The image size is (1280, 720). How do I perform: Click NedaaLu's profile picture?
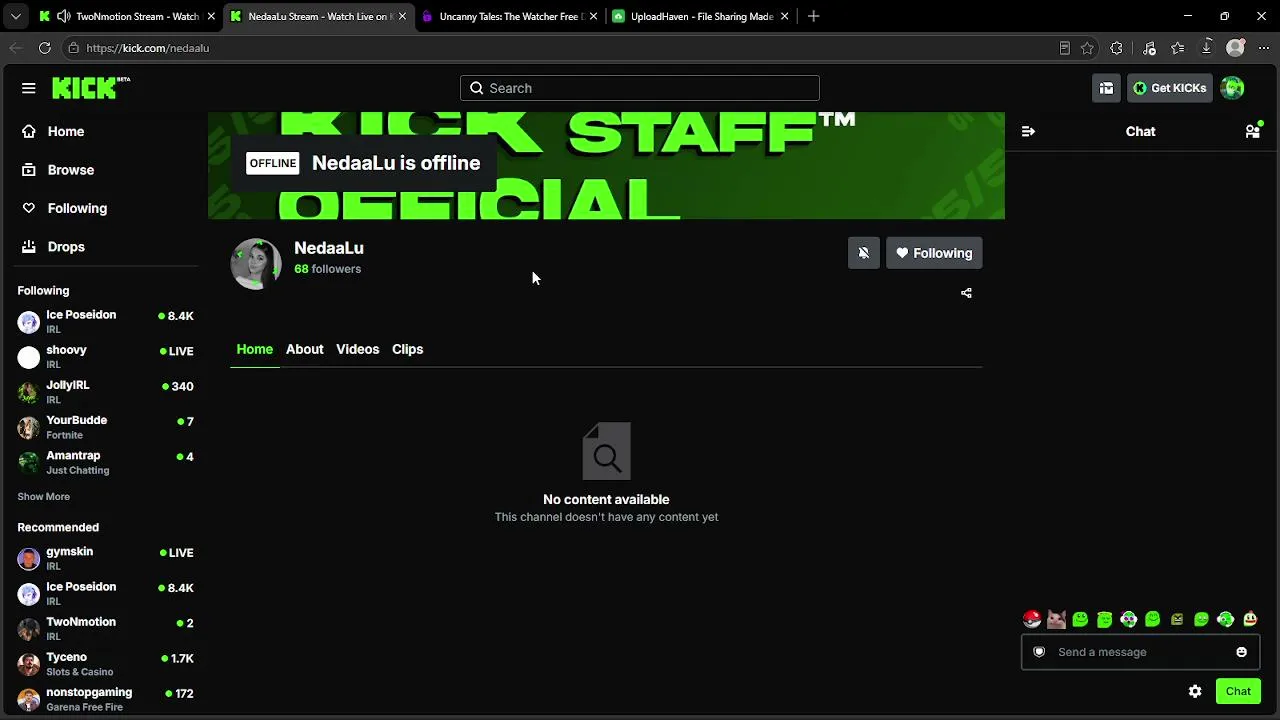pyautogui.click(x=256, y=264)
